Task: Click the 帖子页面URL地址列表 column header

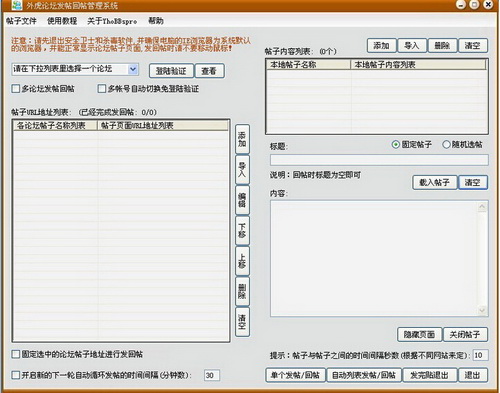Action: (163, 126)
